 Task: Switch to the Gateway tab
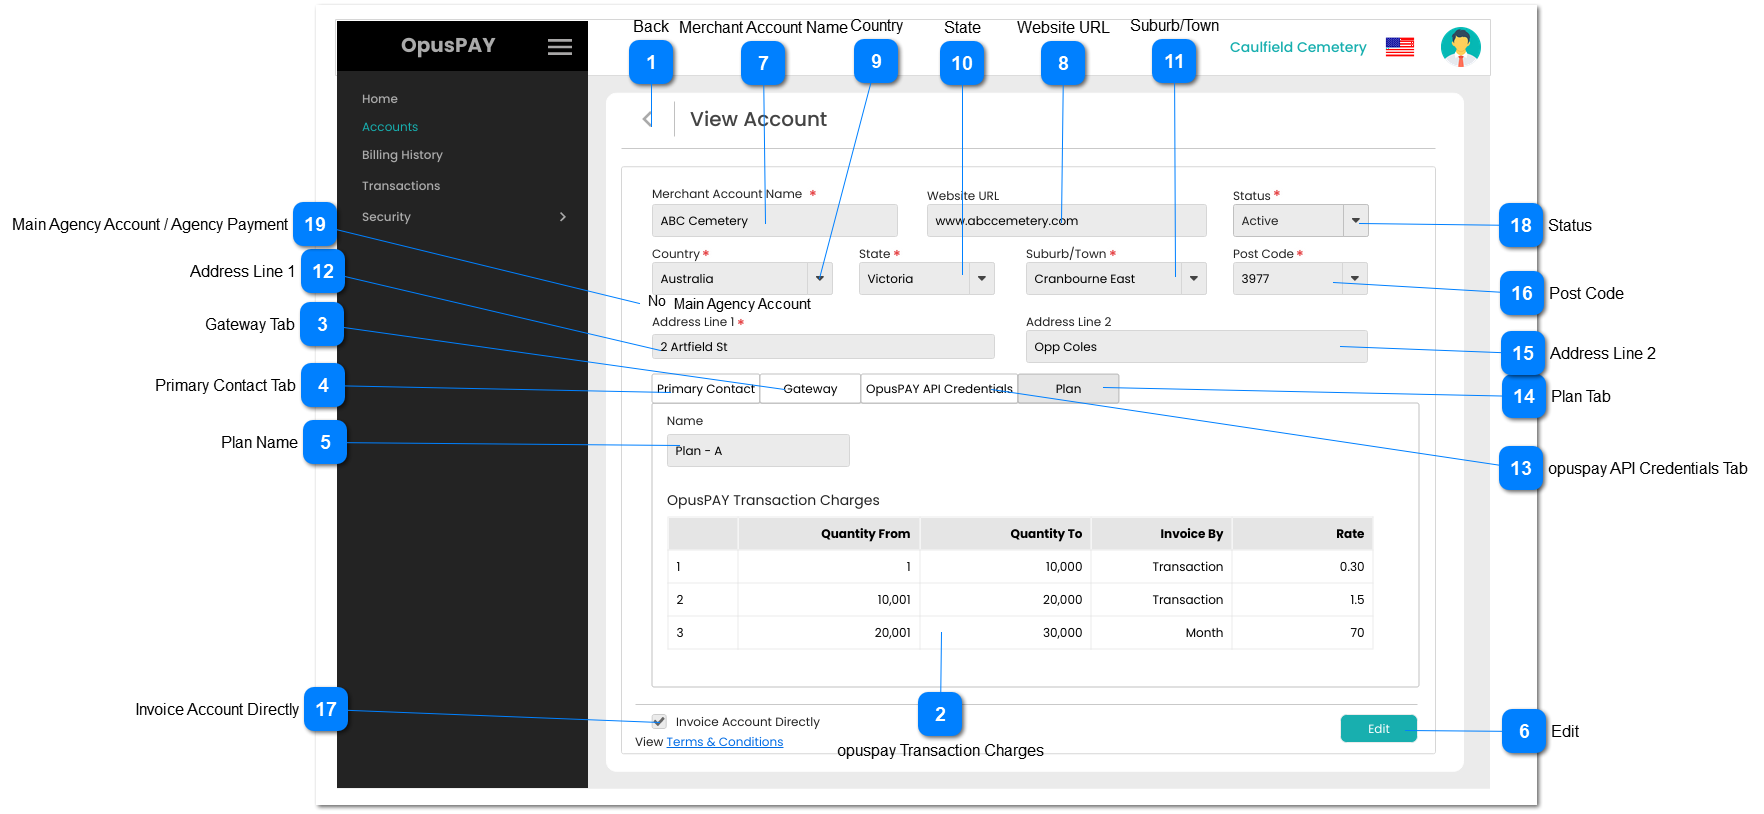click(810, 389)
